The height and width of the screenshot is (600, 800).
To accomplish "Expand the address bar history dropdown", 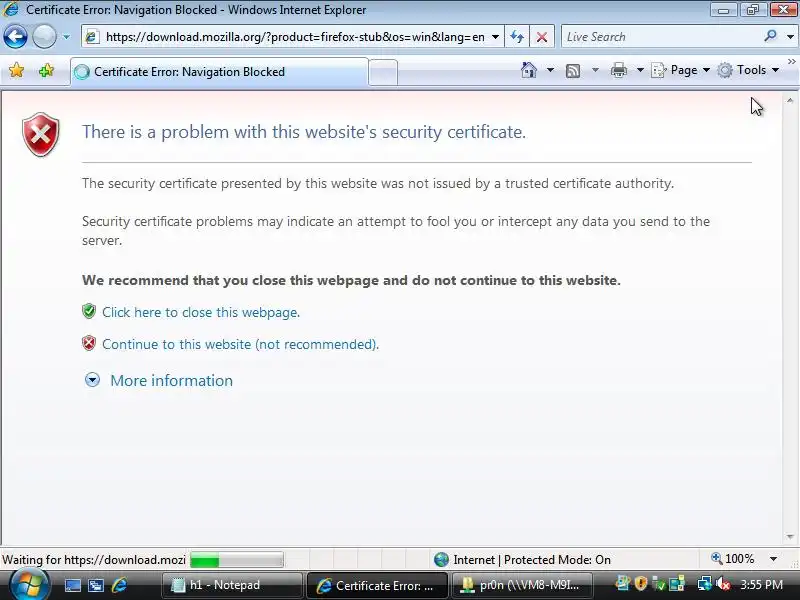I will point(495,37).
